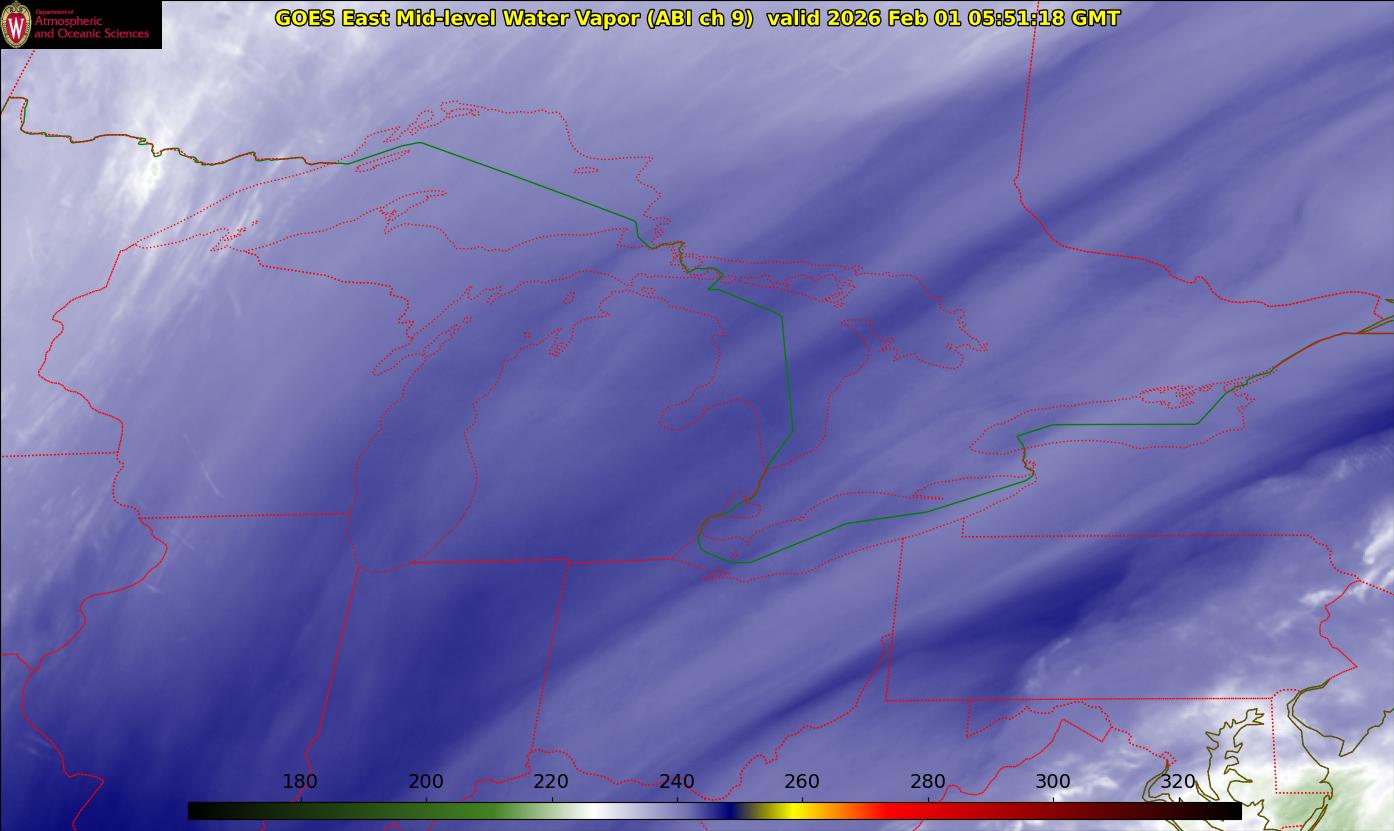
Task: Select the 240 value on the color scale
Action: click(677, 781)
